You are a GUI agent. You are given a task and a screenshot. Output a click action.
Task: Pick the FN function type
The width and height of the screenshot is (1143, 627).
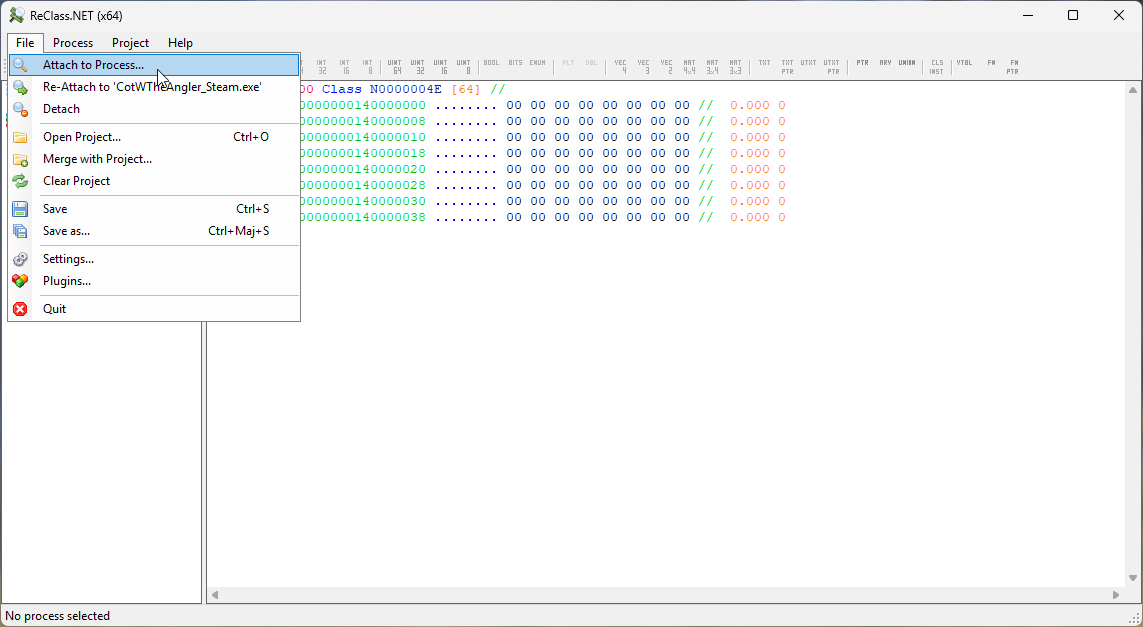tap(991, 63)
